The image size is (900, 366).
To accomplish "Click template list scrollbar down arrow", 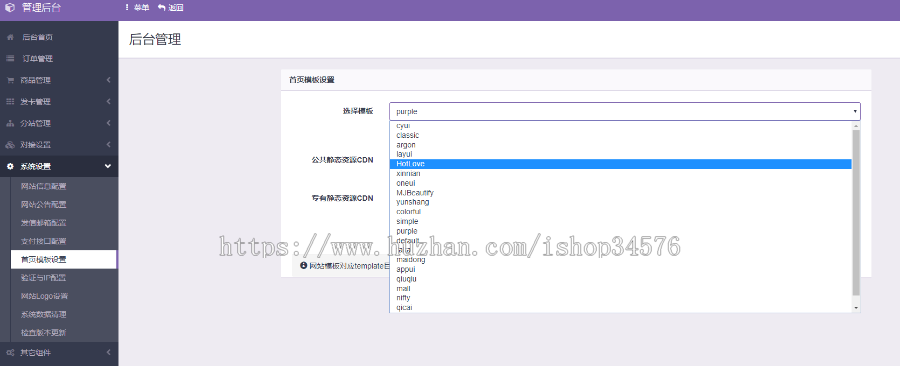I will [x=856, y=308].
